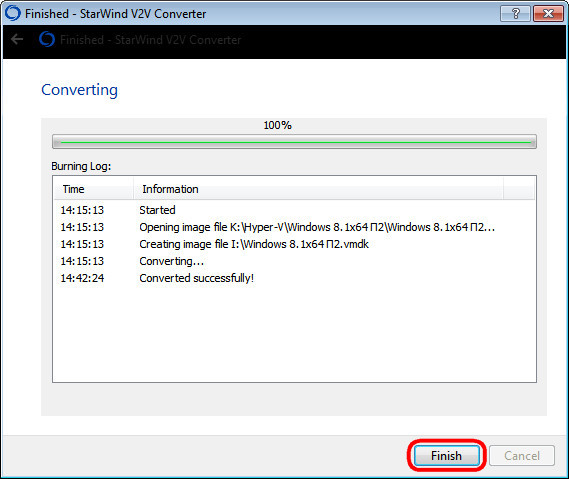This screenshot has width=569, height=479.
Task: Click the disabled Cancel button
Action: [x=521, y=455]
